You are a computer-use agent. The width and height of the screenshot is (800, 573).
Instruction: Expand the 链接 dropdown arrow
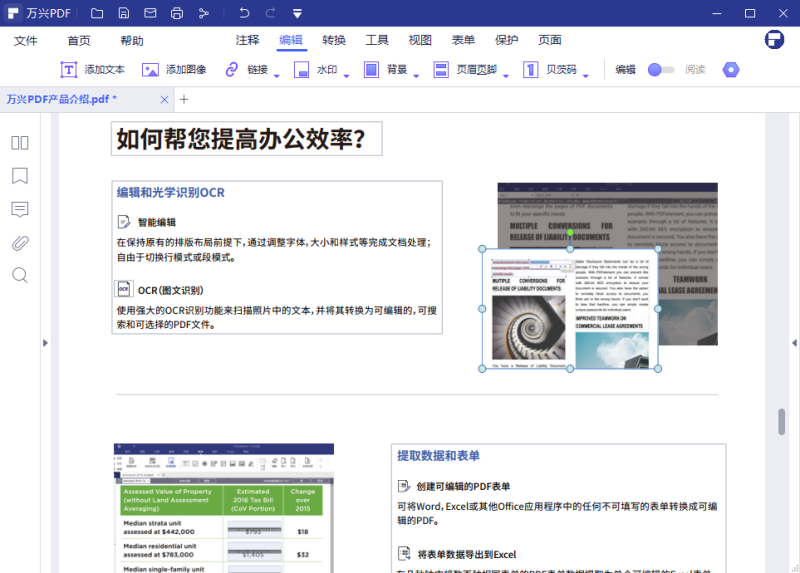coord(277,76)
